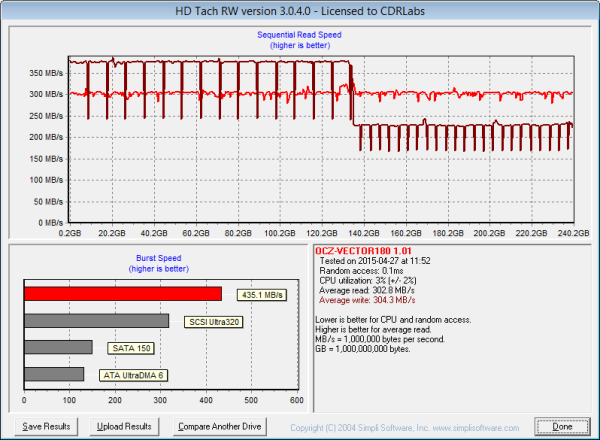The width and height of the screenshot is (600, 440).
Task: Click the ATA UltraDMA 6 gray bar
Action: click(54, 374)
